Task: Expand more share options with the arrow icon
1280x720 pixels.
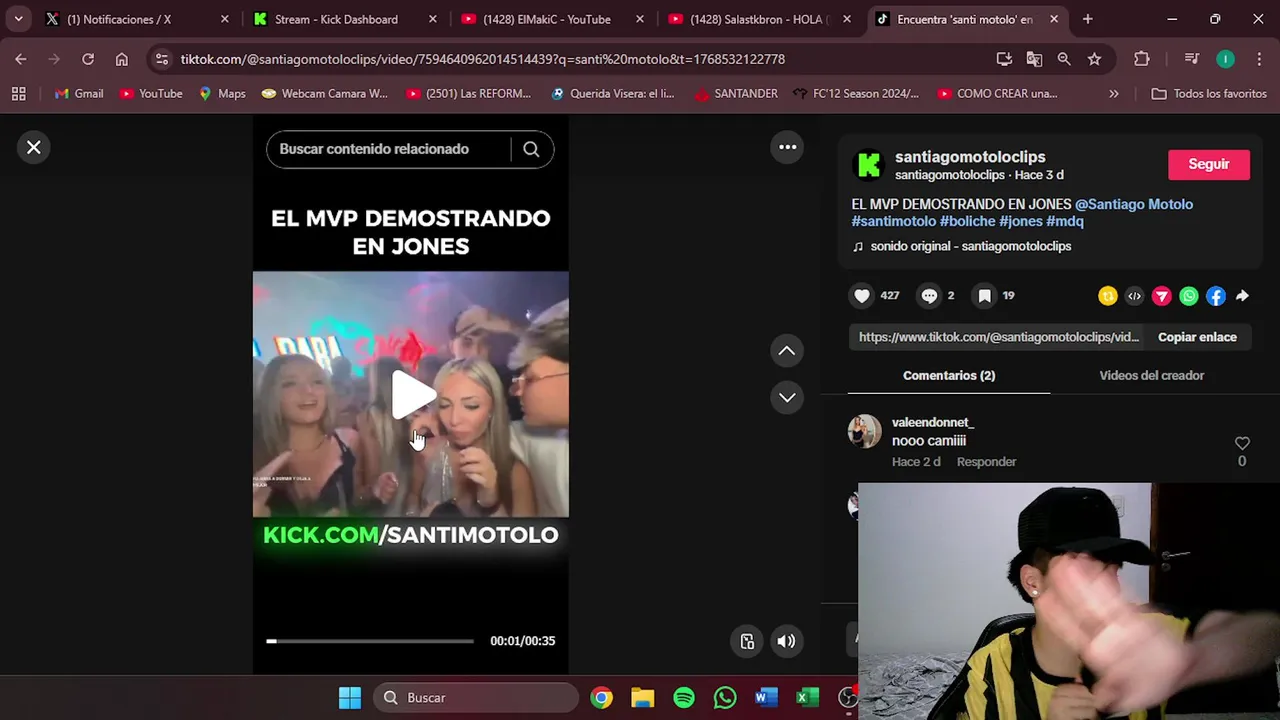Action: [1242, 296]
